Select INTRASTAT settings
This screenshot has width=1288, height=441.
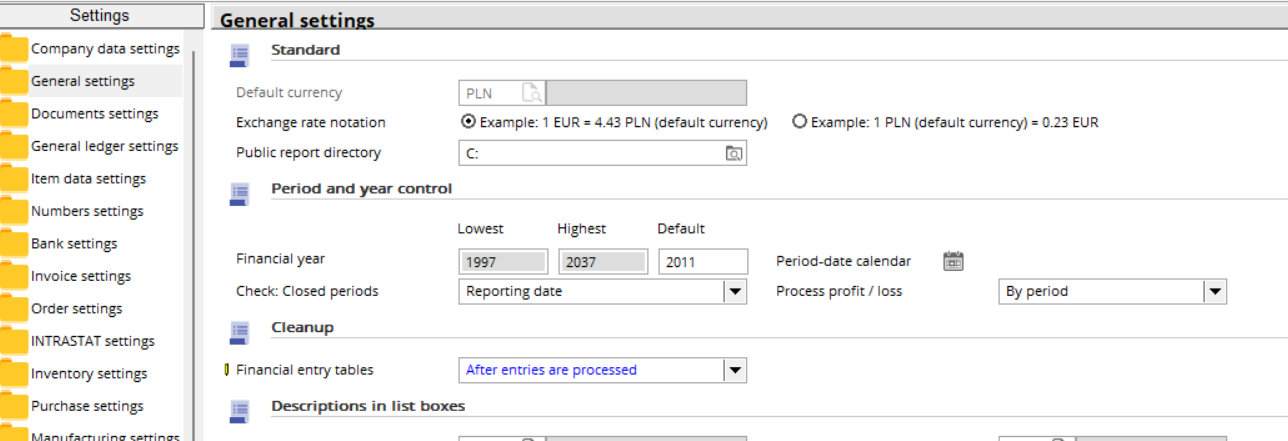point(92,341)
